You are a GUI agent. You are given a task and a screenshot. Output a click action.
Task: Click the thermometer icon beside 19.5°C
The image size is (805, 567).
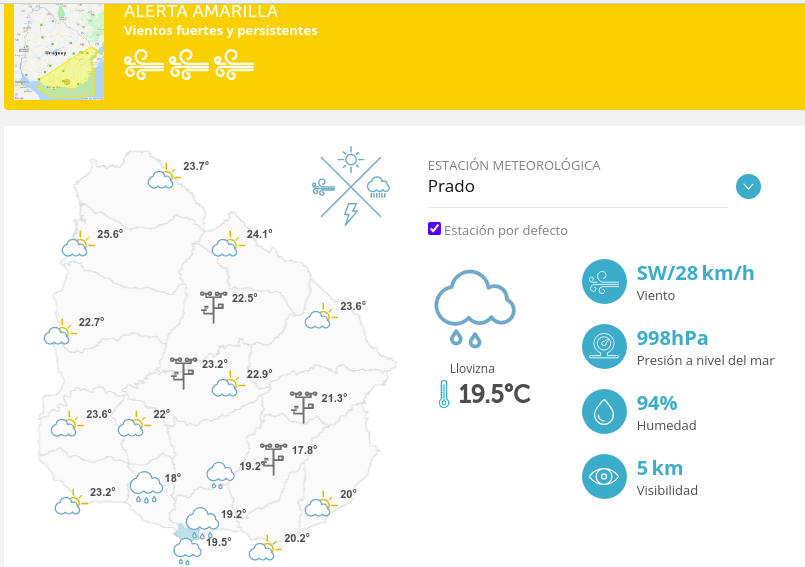tap(444, 394)
